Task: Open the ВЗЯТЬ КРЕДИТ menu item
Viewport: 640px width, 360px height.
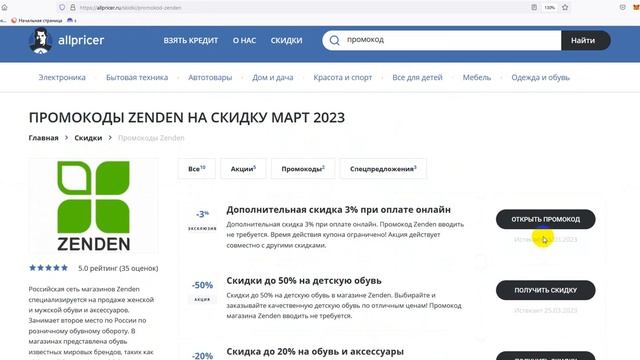Action: 191,40
